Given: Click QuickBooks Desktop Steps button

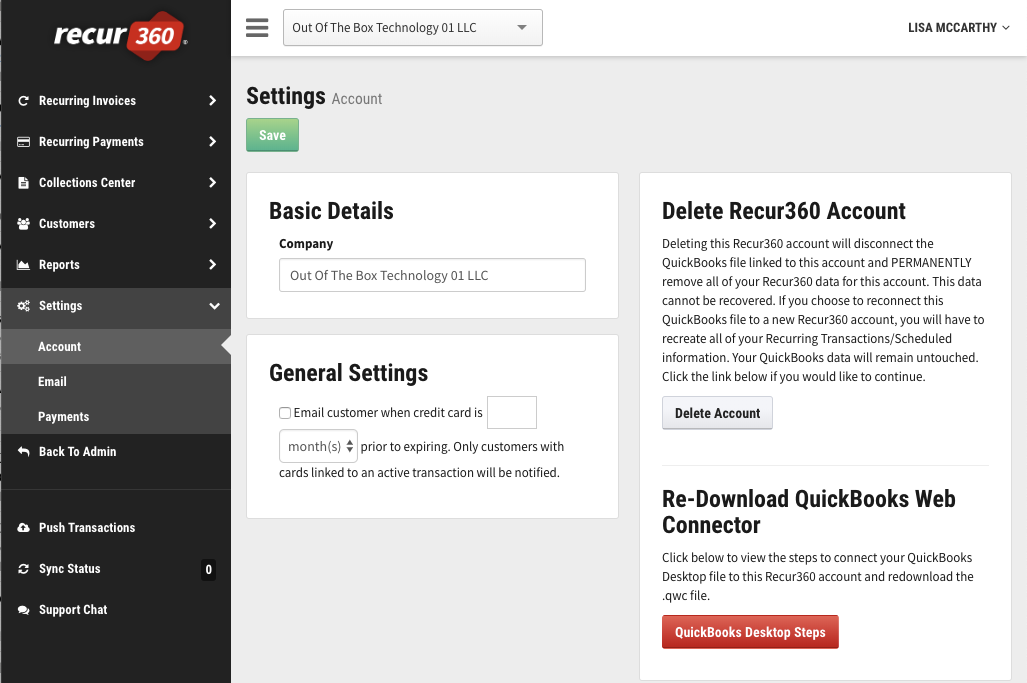Looking at the screenshot, I should point(750,632).
